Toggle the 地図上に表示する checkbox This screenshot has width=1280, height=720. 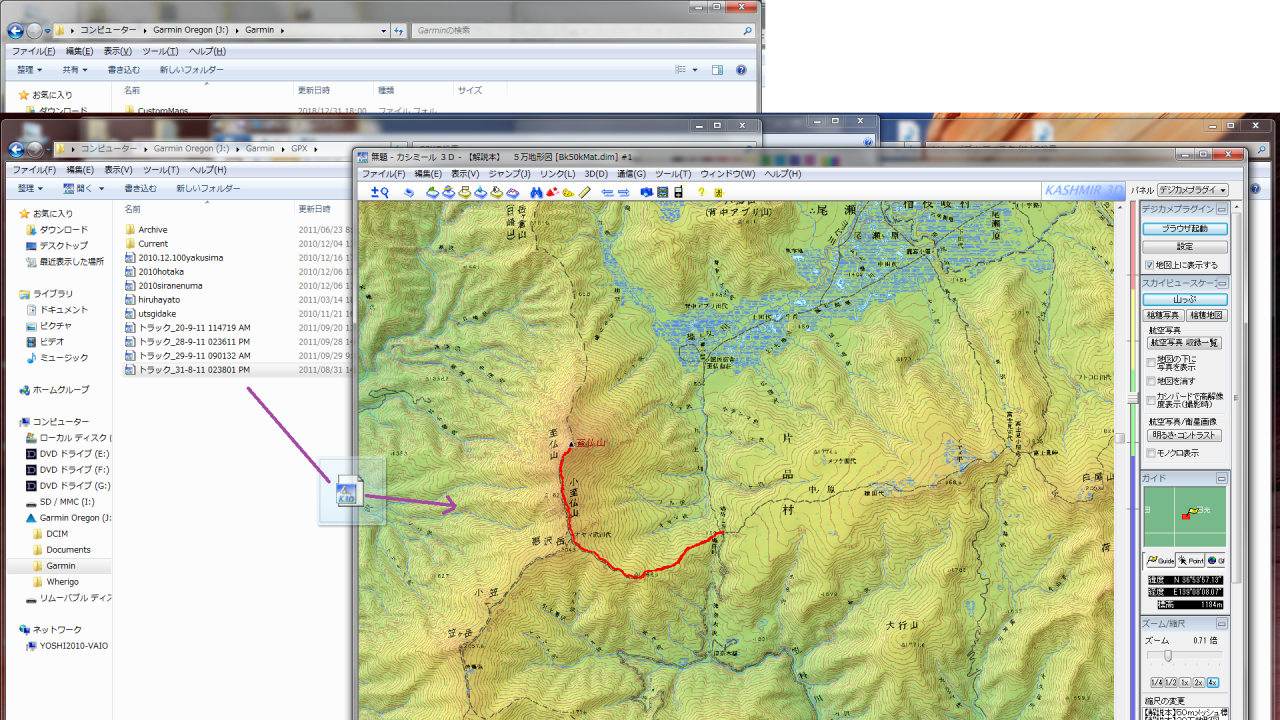point(1150,265)
